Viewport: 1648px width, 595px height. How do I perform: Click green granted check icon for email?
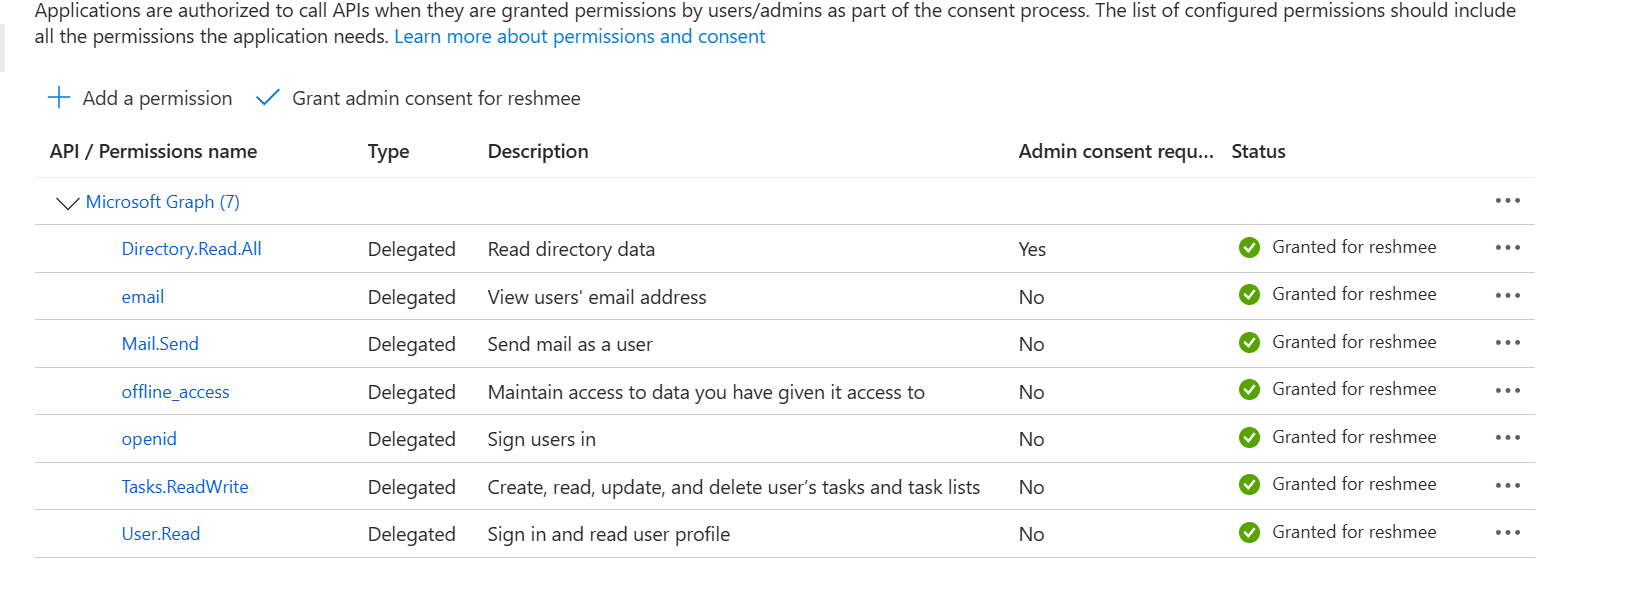(x=1249, y=294)
